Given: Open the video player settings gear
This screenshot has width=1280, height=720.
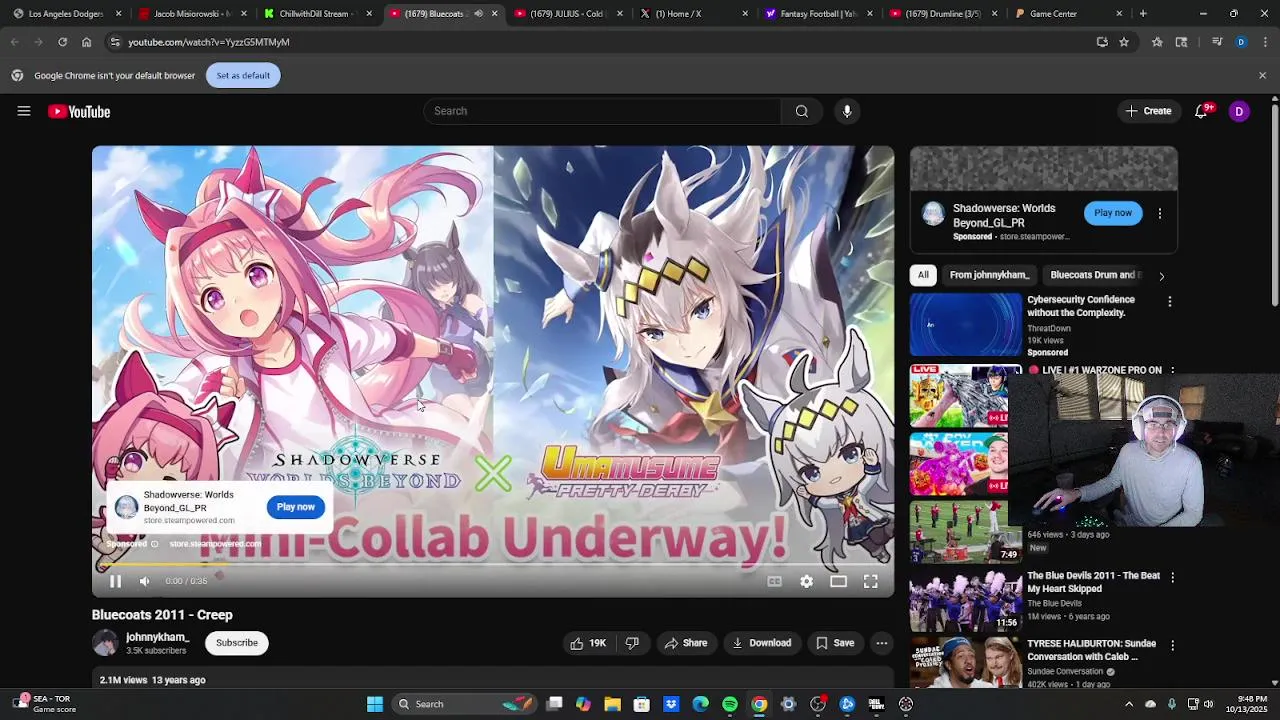Looking at the screenshot, I should [x=806, y=581].
